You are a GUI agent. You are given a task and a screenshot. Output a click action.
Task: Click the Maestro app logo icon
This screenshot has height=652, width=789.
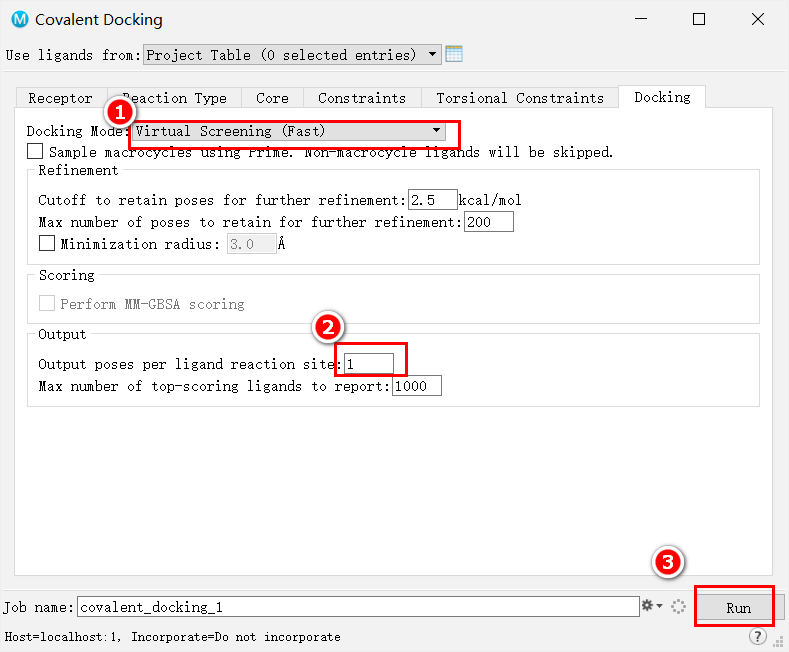pos(20,20)
